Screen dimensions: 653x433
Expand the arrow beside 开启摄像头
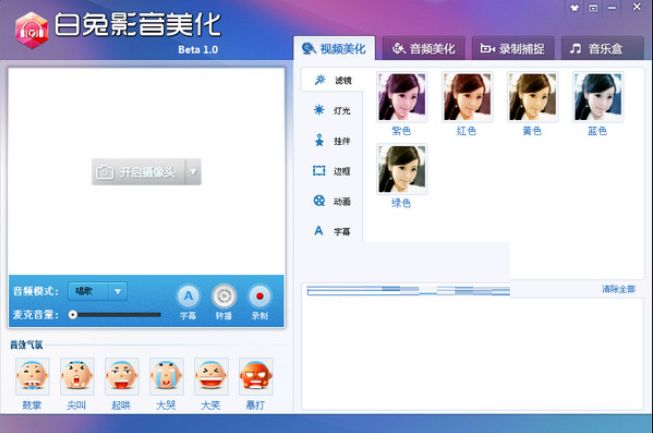(193, 172)
